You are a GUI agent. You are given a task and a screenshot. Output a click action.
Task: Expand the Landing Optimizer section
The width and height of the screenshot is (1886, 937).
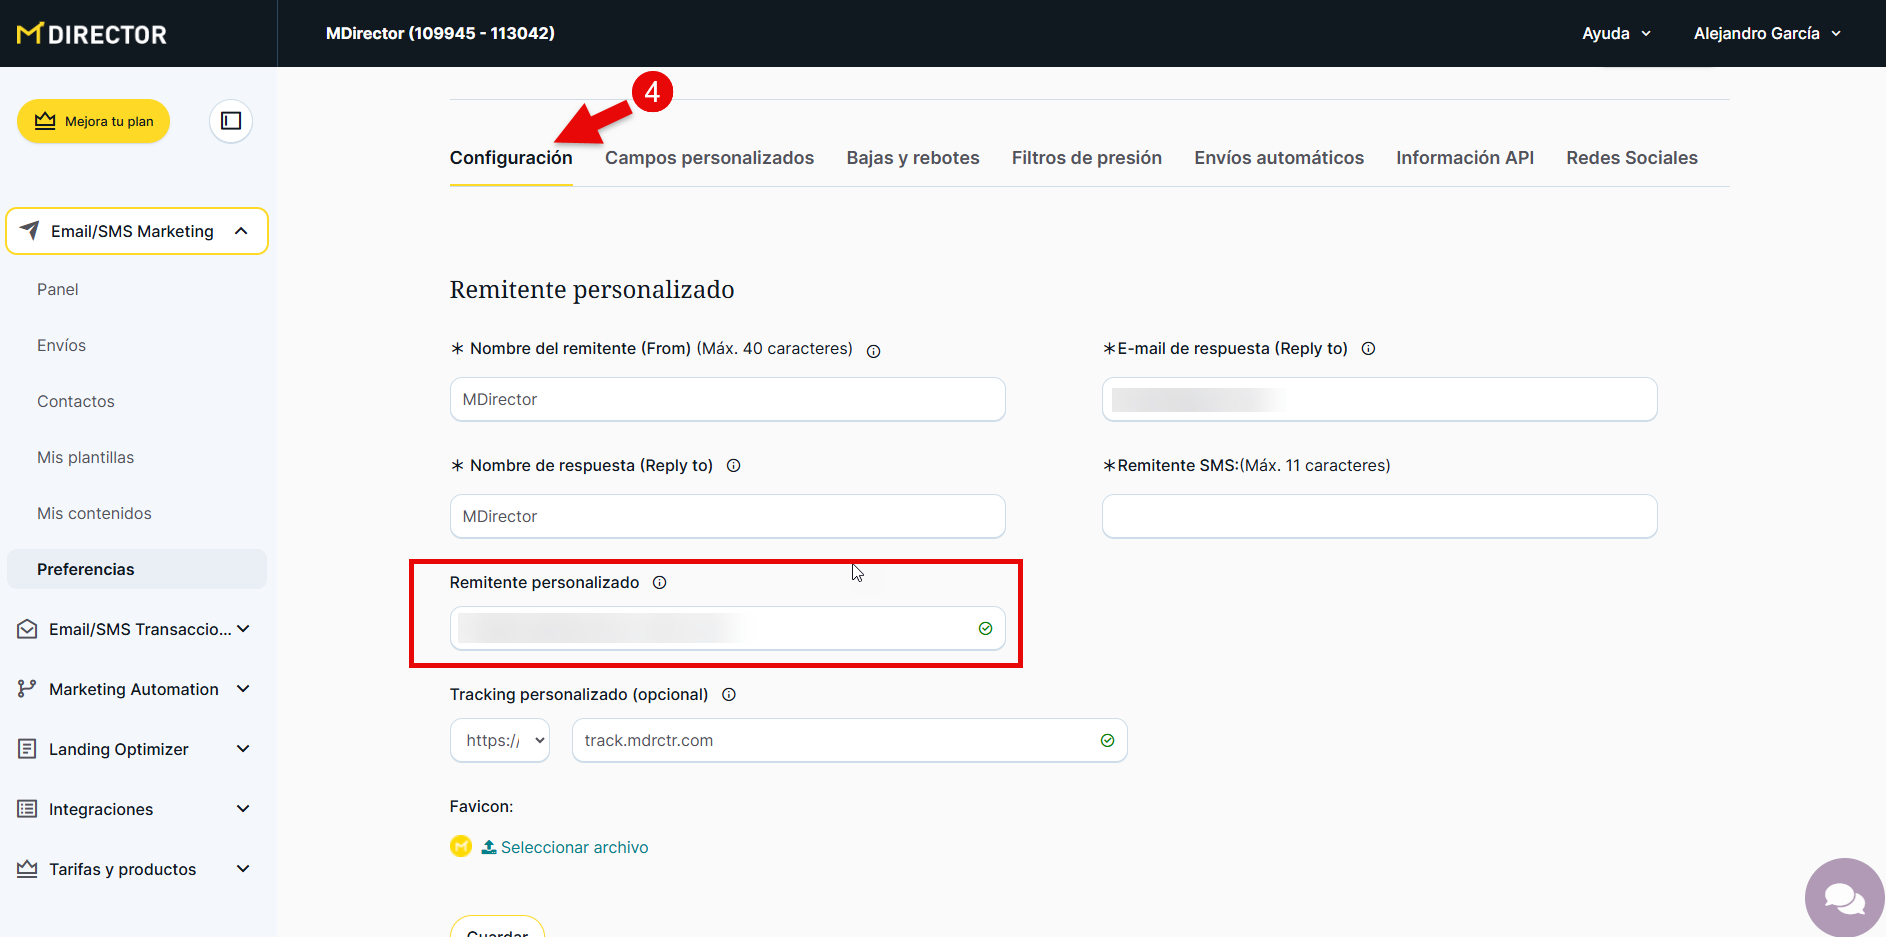(134, 749)
